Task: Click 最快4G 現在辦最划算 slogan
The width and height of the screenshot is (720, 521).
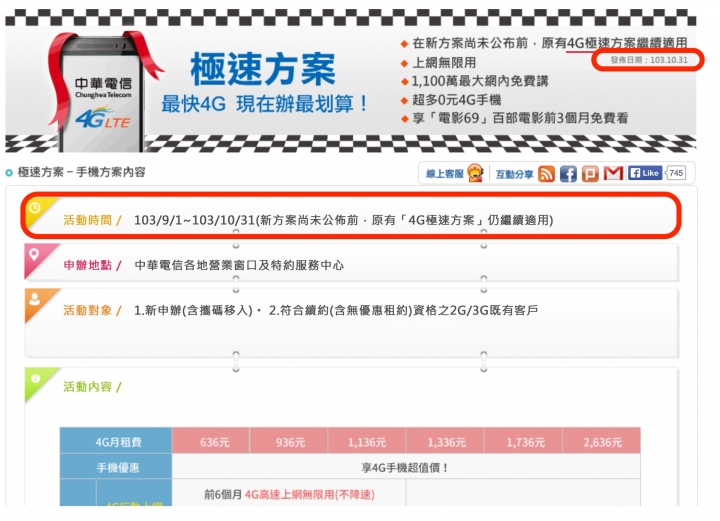Action: pos(264,104)
